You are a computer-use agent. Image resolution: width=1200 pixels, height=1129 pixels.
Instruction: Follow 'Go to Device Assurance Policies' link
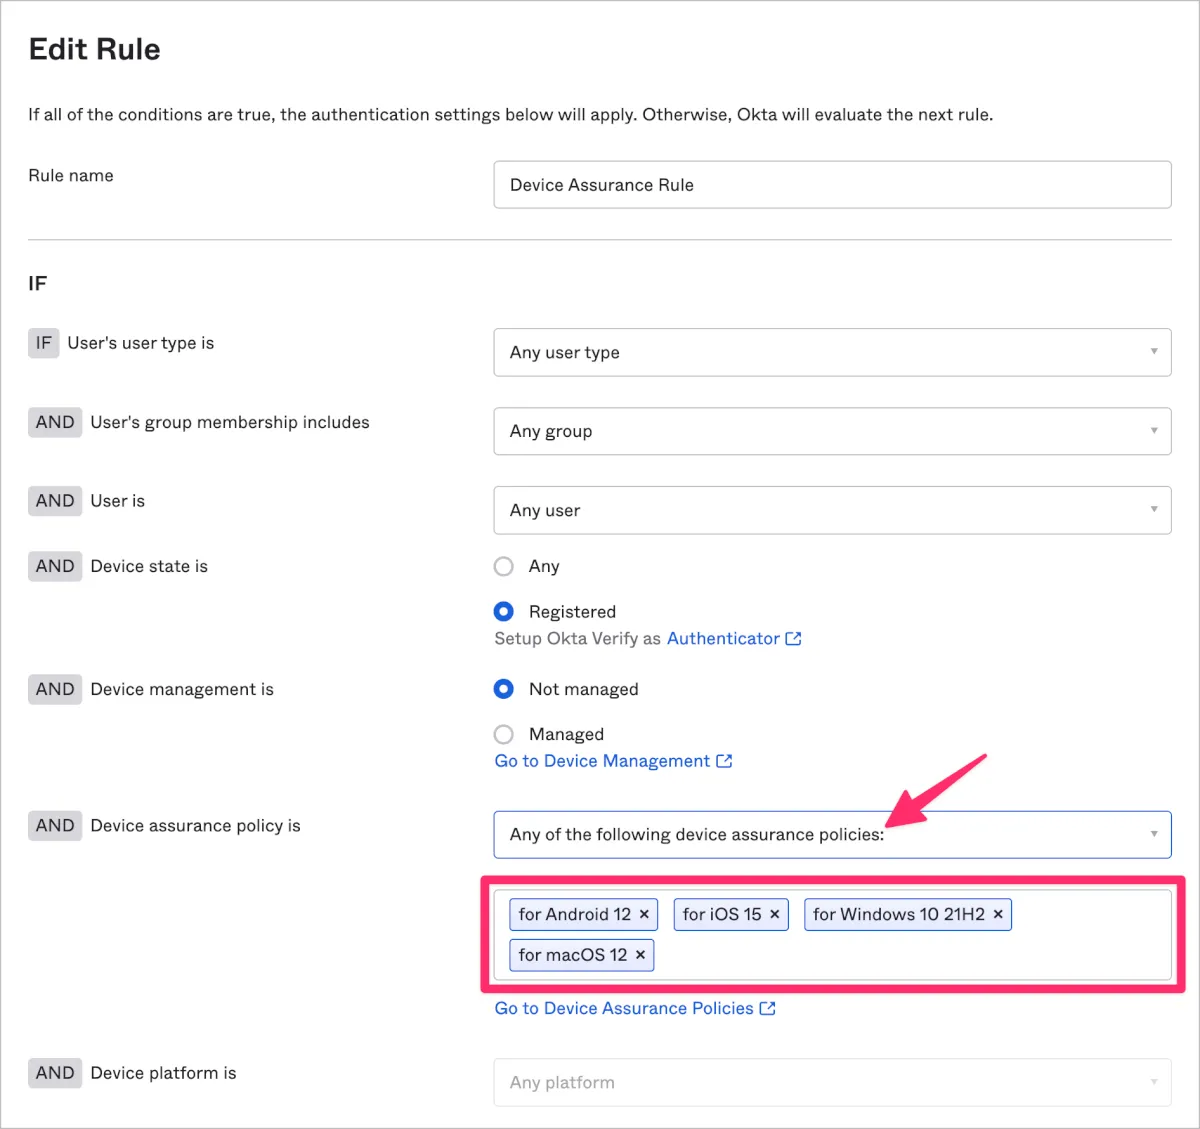coord(624,1008)
